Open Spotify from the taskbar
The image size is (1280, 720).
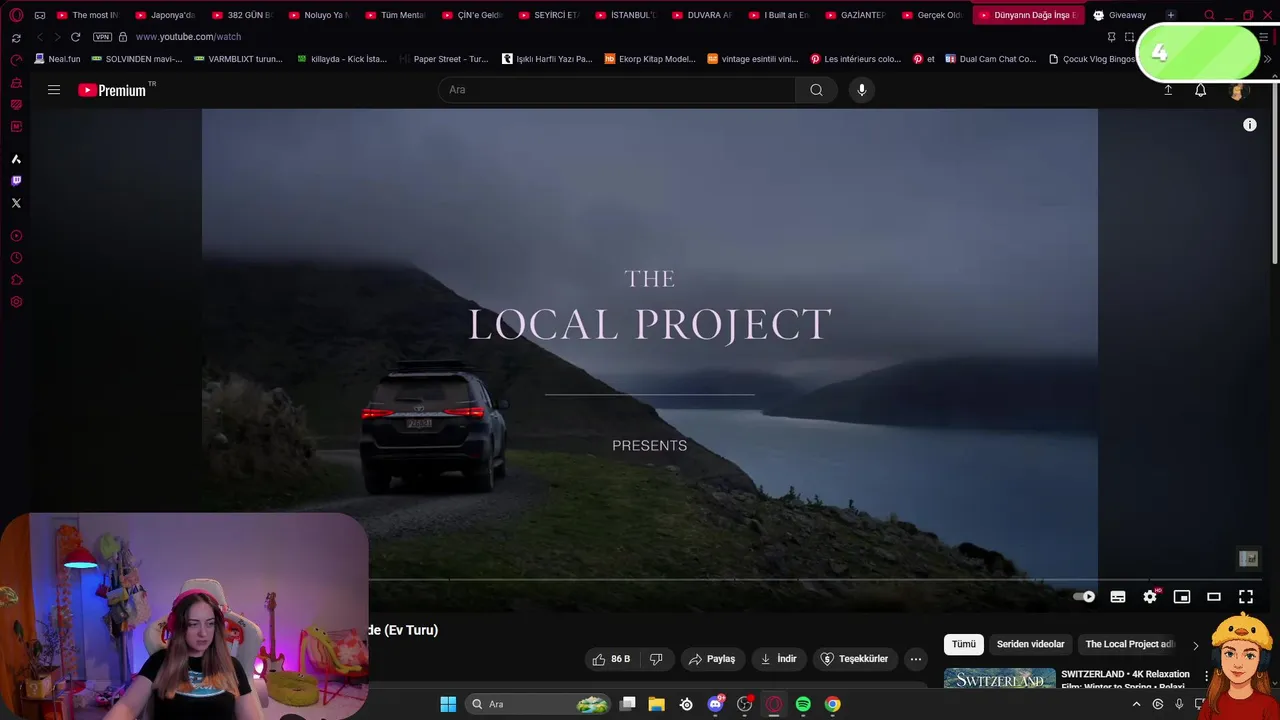(x=803, y=704)
